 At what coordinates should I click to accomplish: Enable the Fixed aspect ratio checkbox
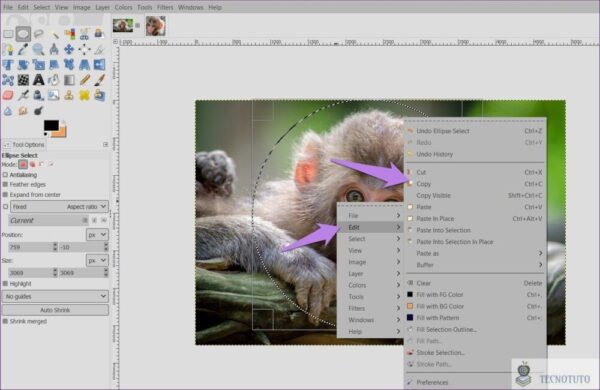tap(5, 207)
